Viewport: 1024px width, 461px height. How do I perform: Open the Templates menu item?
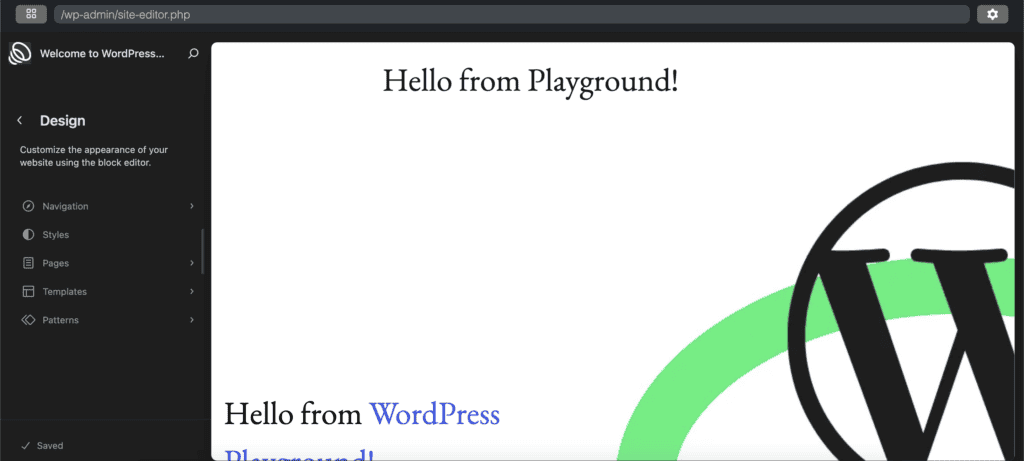pos(108,292)
